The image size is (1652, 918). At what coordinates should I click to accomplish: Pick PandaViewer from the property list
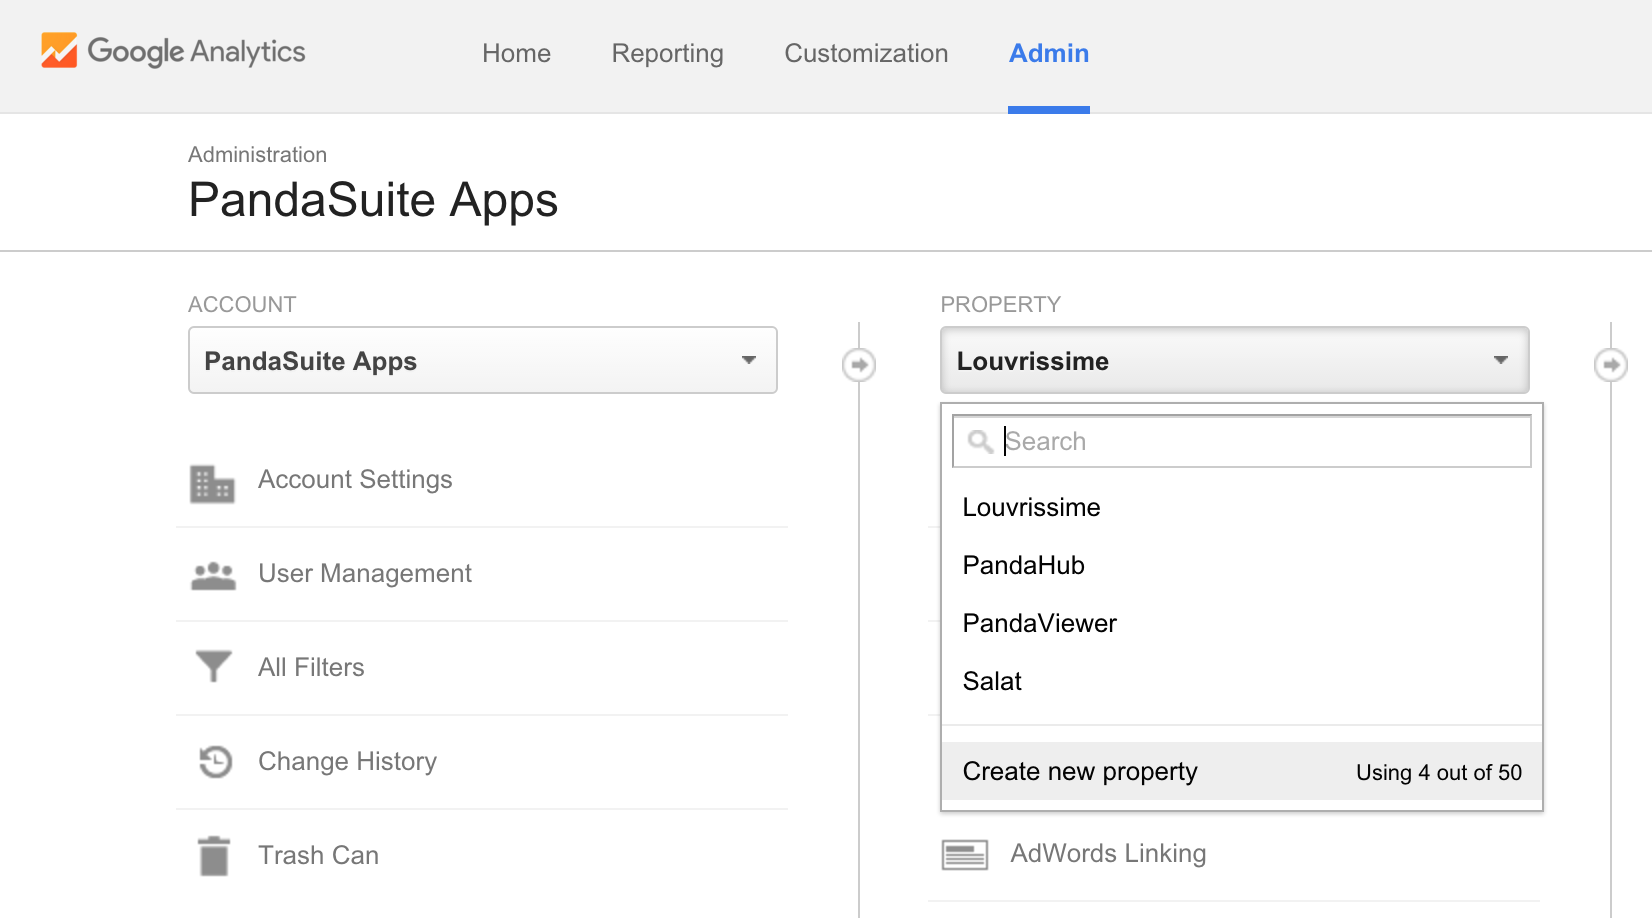1242,623
